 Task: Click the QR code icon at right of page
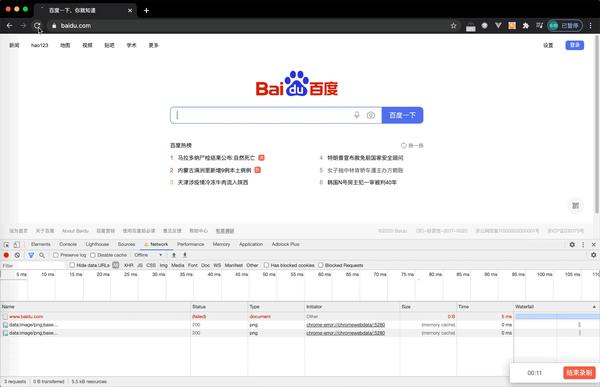576,206
